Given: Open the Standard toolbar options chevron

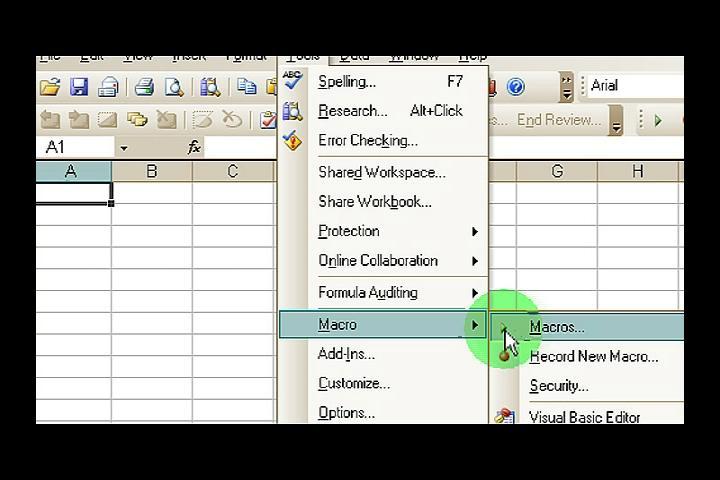Looking at the screenshot, I should click(x=567, y=87).
